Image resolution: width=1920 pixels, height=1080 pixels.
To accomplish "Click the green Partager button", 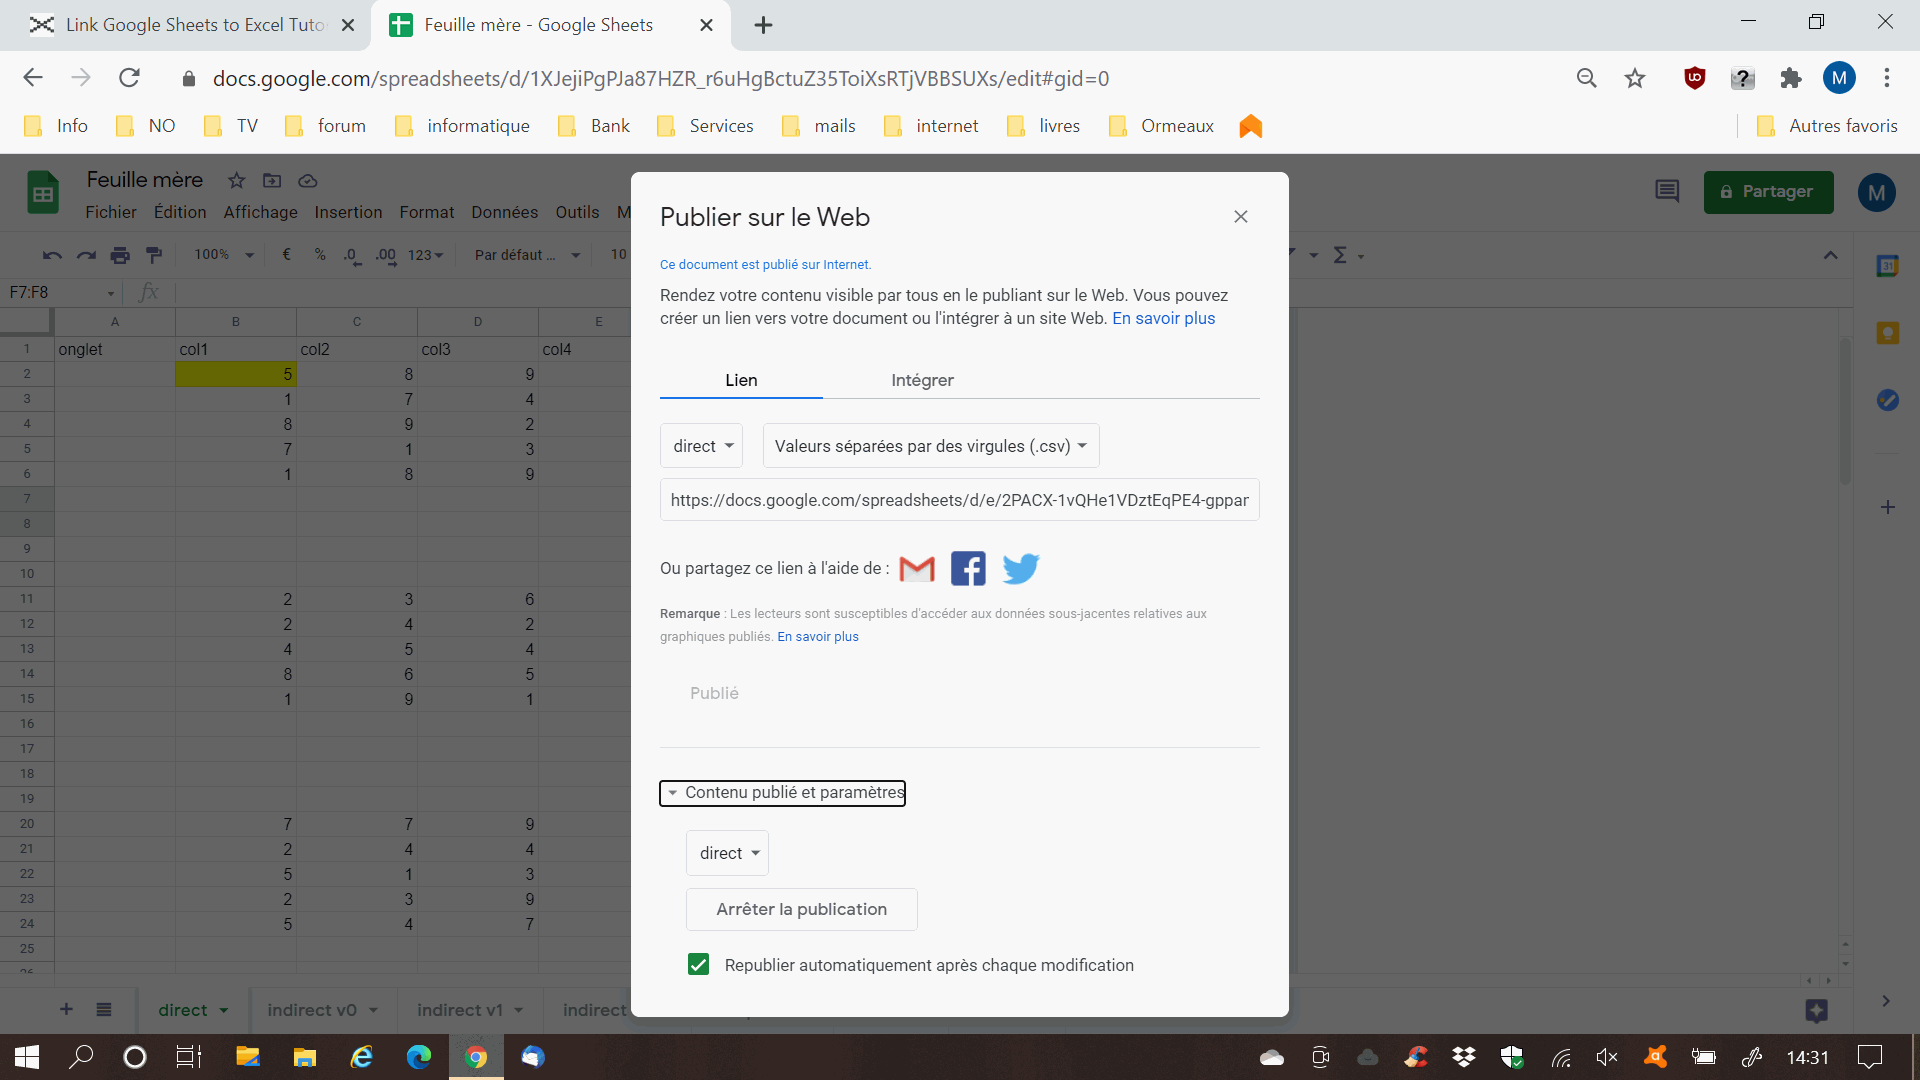I will pos(1768,191).
